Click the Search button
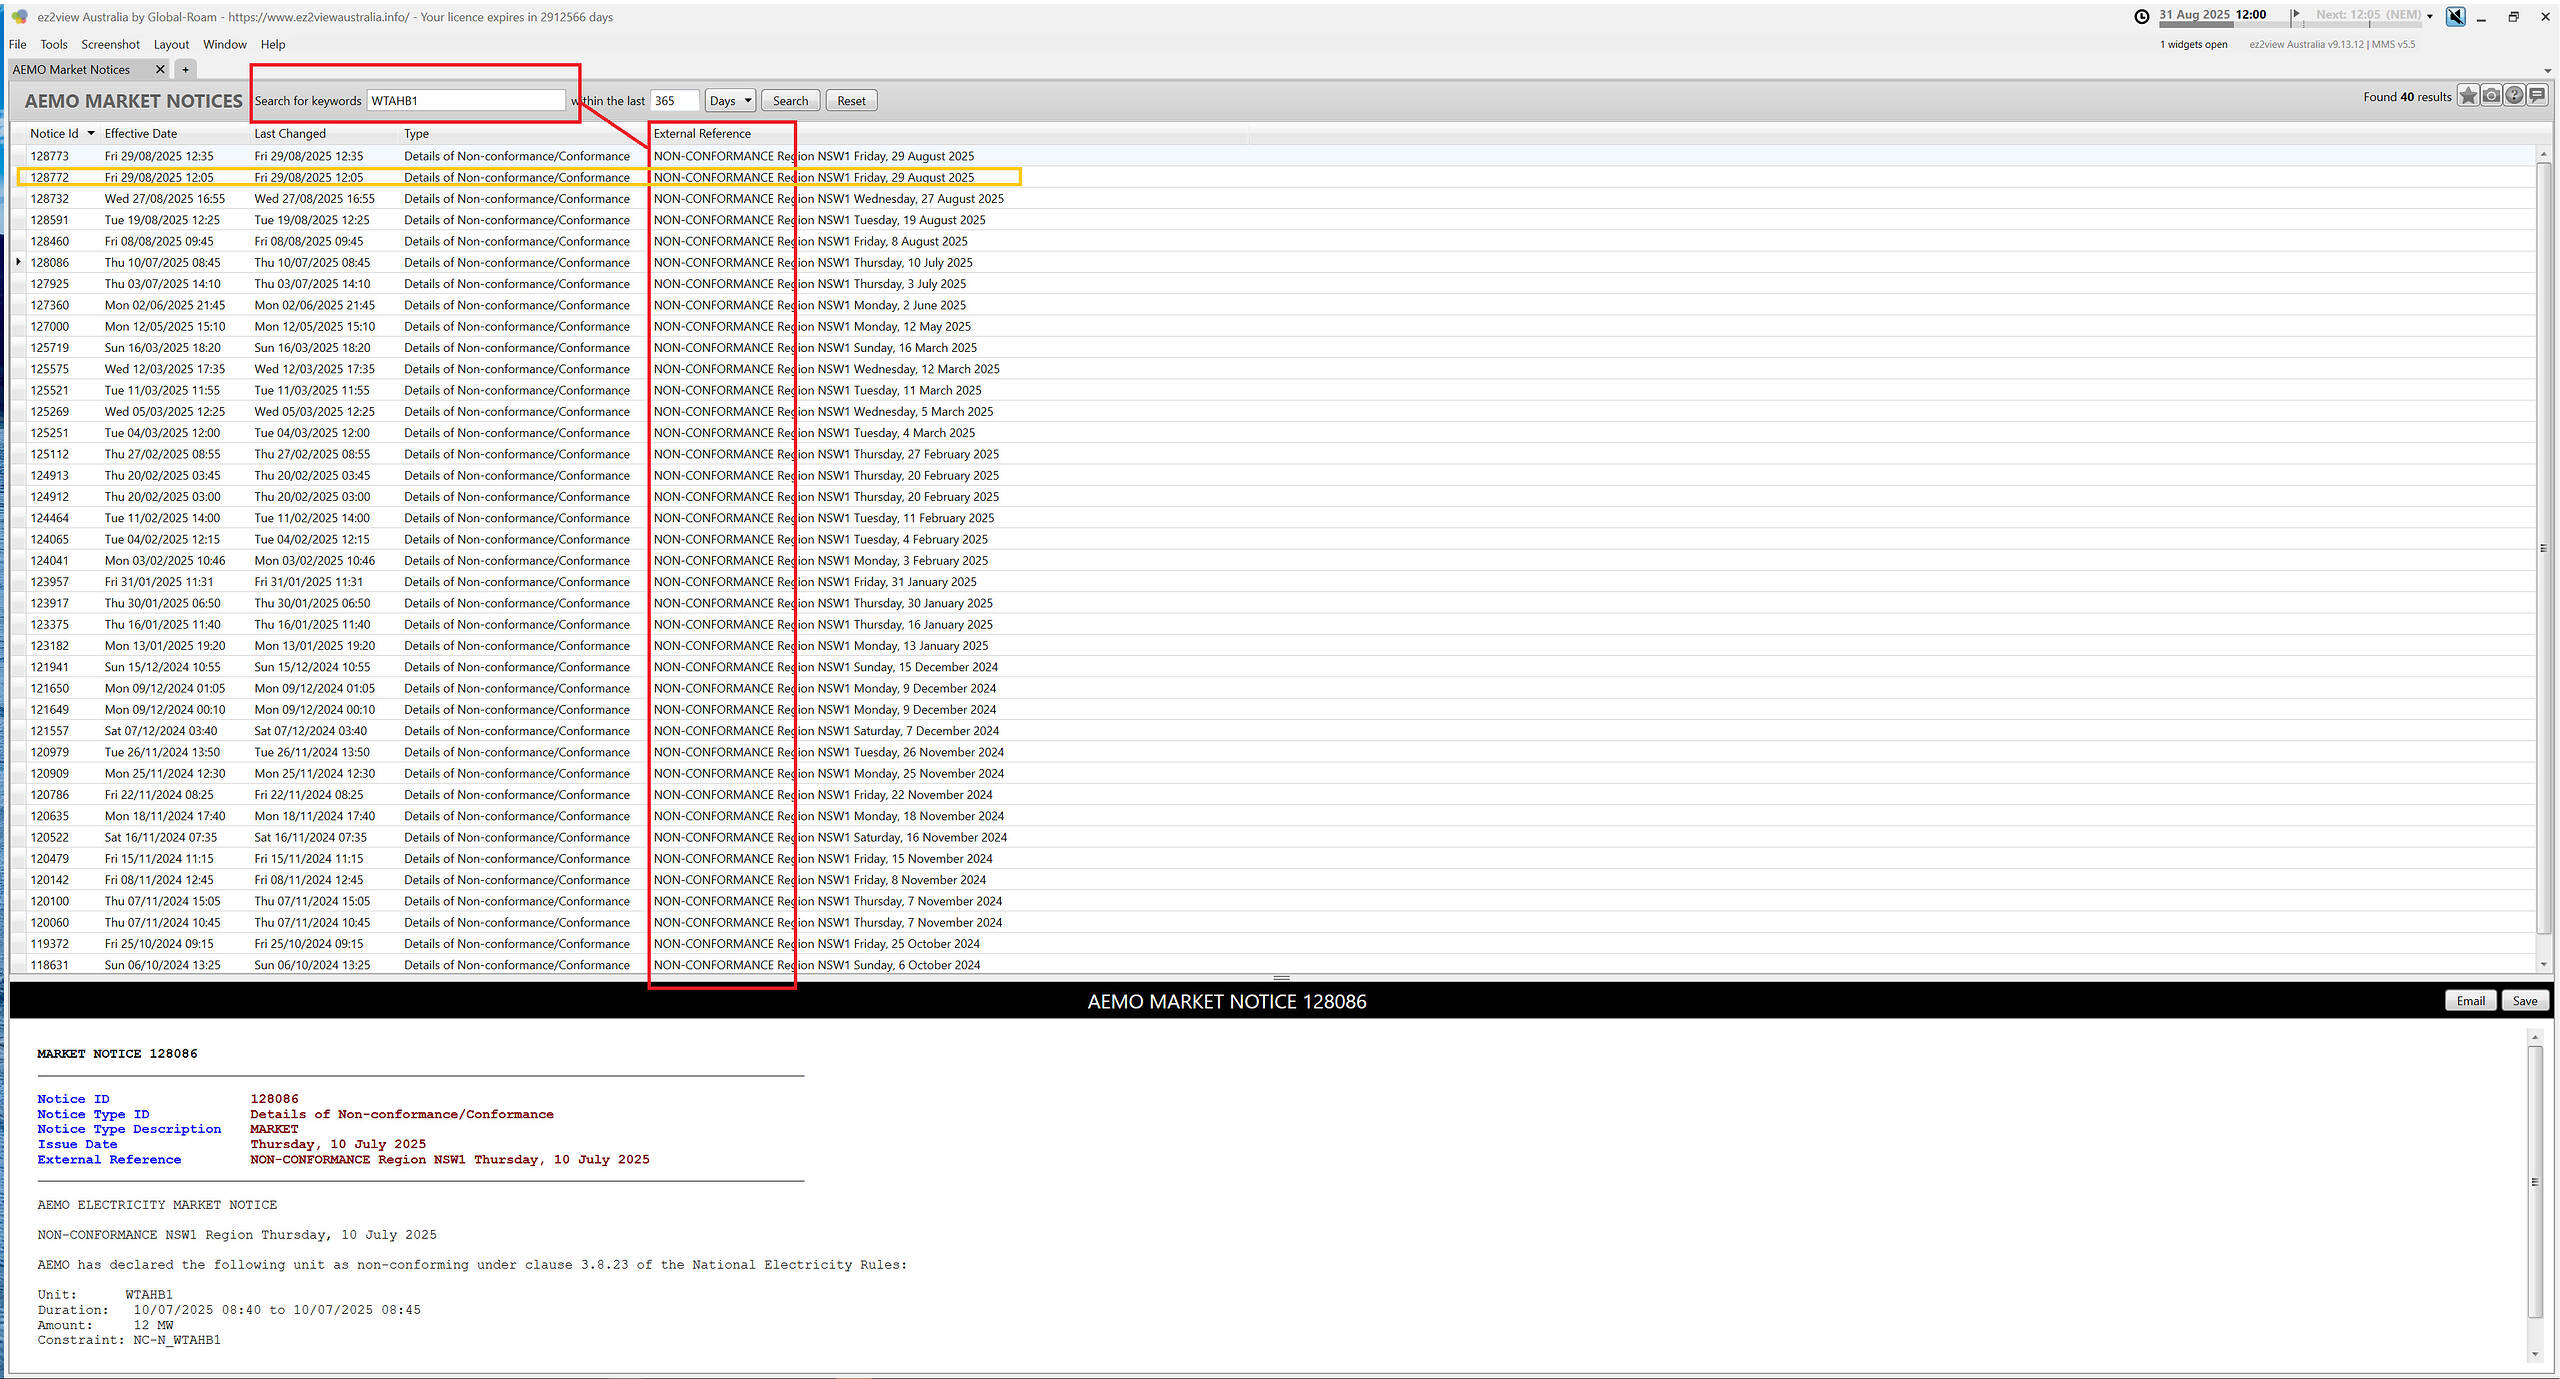The width and height of the screenshot is (2560, 1379). [x=790, y=101]
